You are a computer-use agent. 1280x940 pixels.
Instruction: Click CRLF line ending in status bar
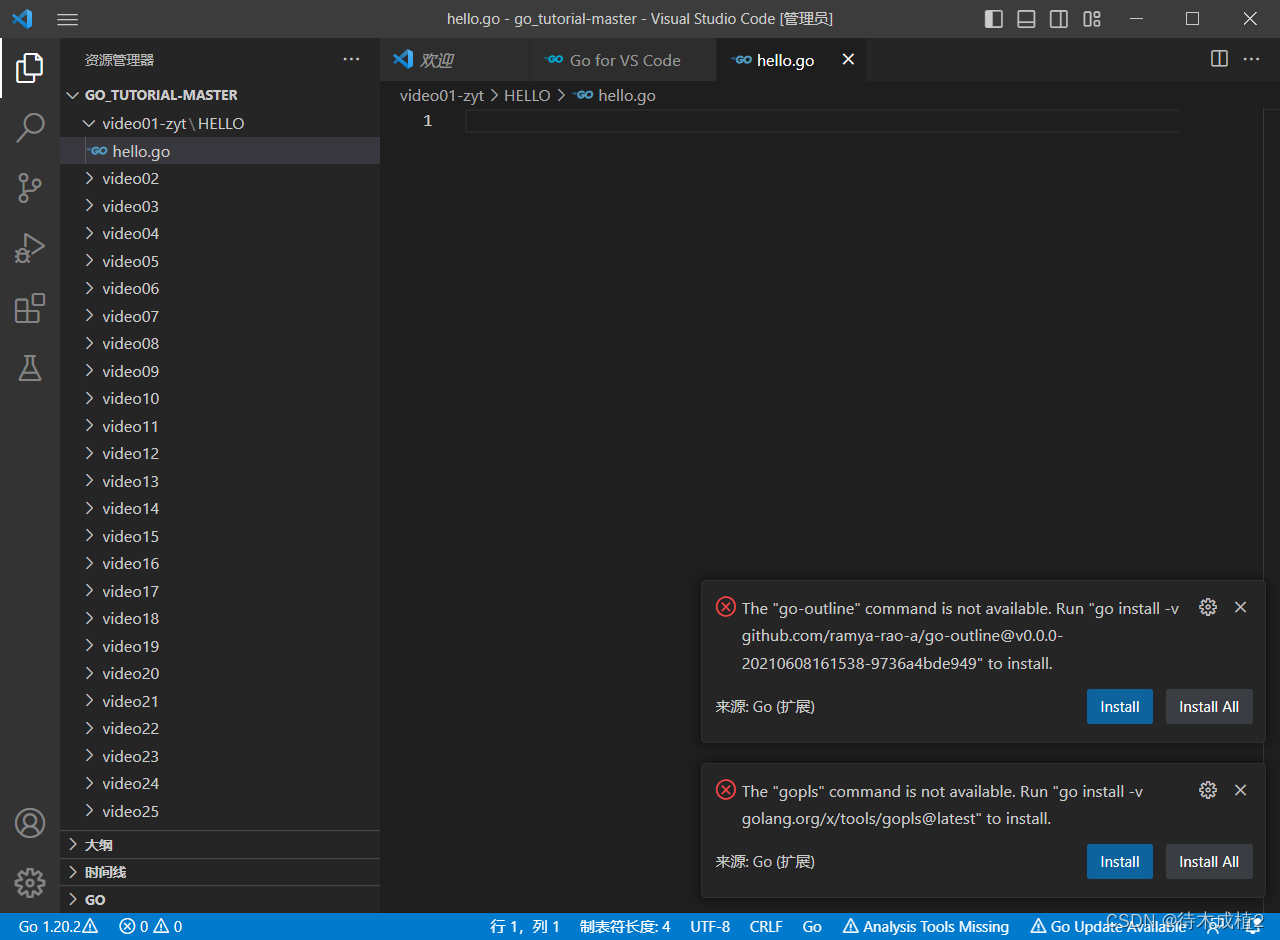[x=766, y=927]
